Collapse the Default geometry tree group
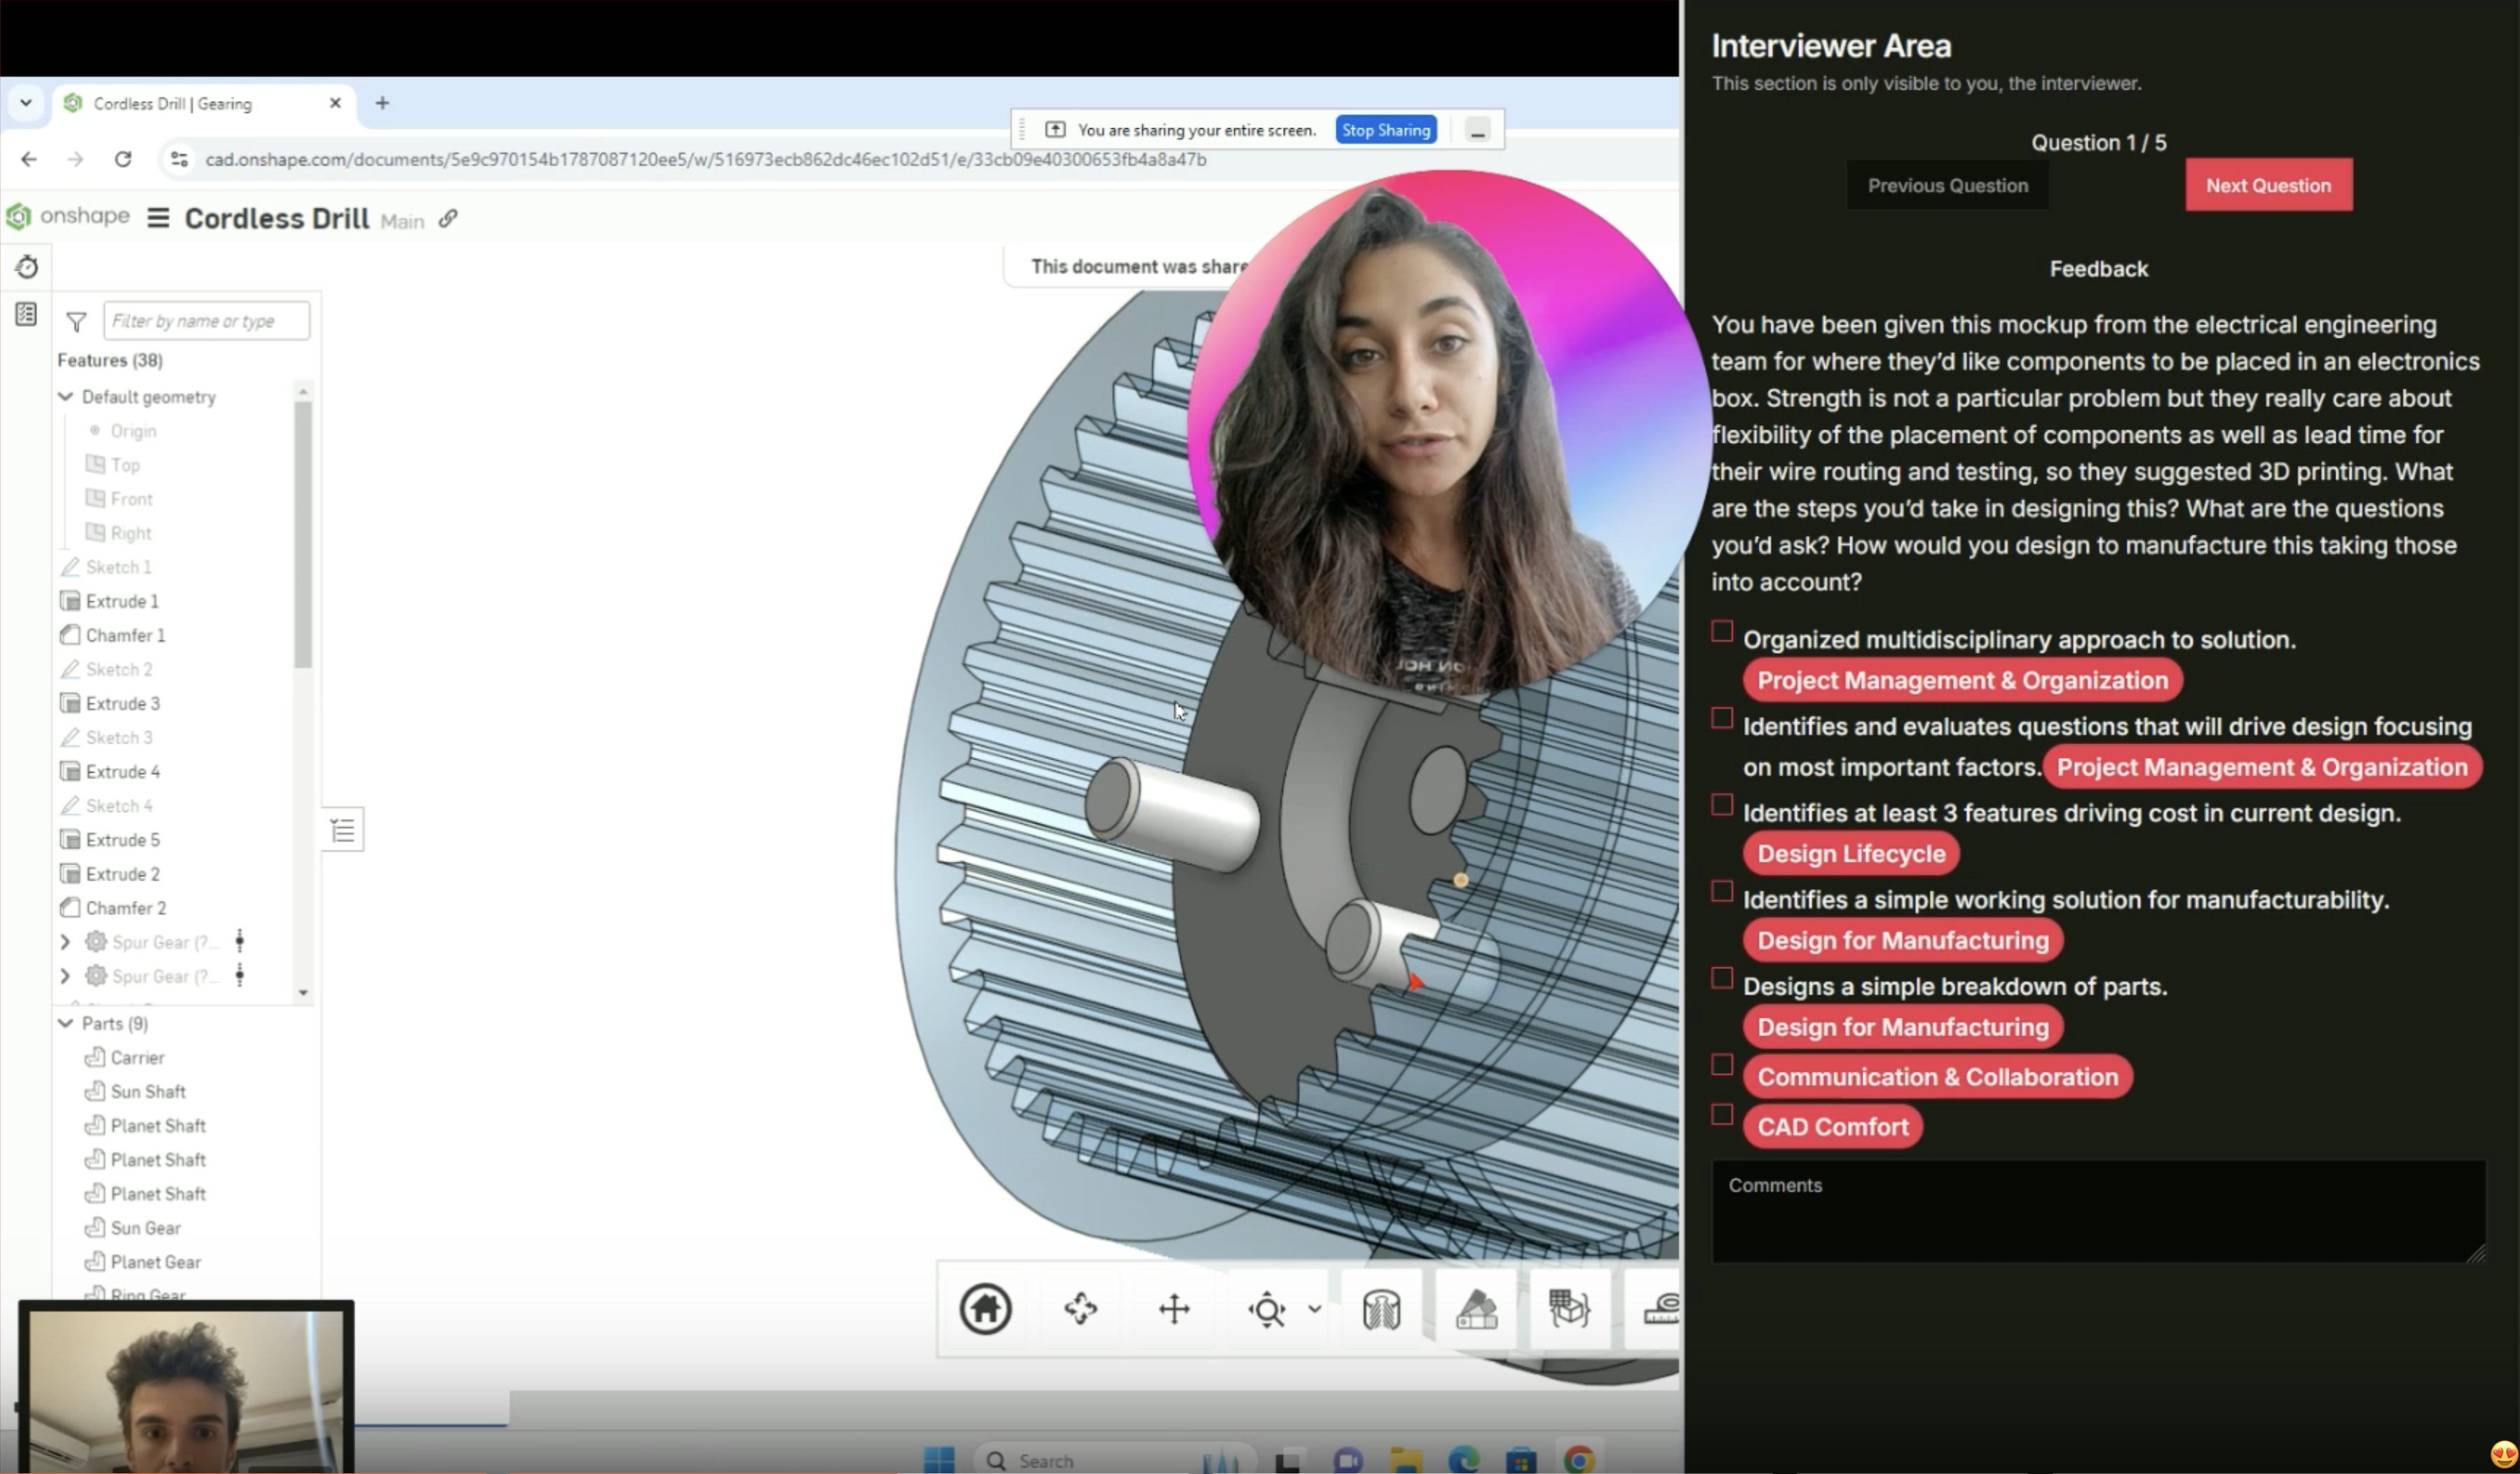The height and width of the screenshot is (1474, 2520). click(x=66, y=397)
